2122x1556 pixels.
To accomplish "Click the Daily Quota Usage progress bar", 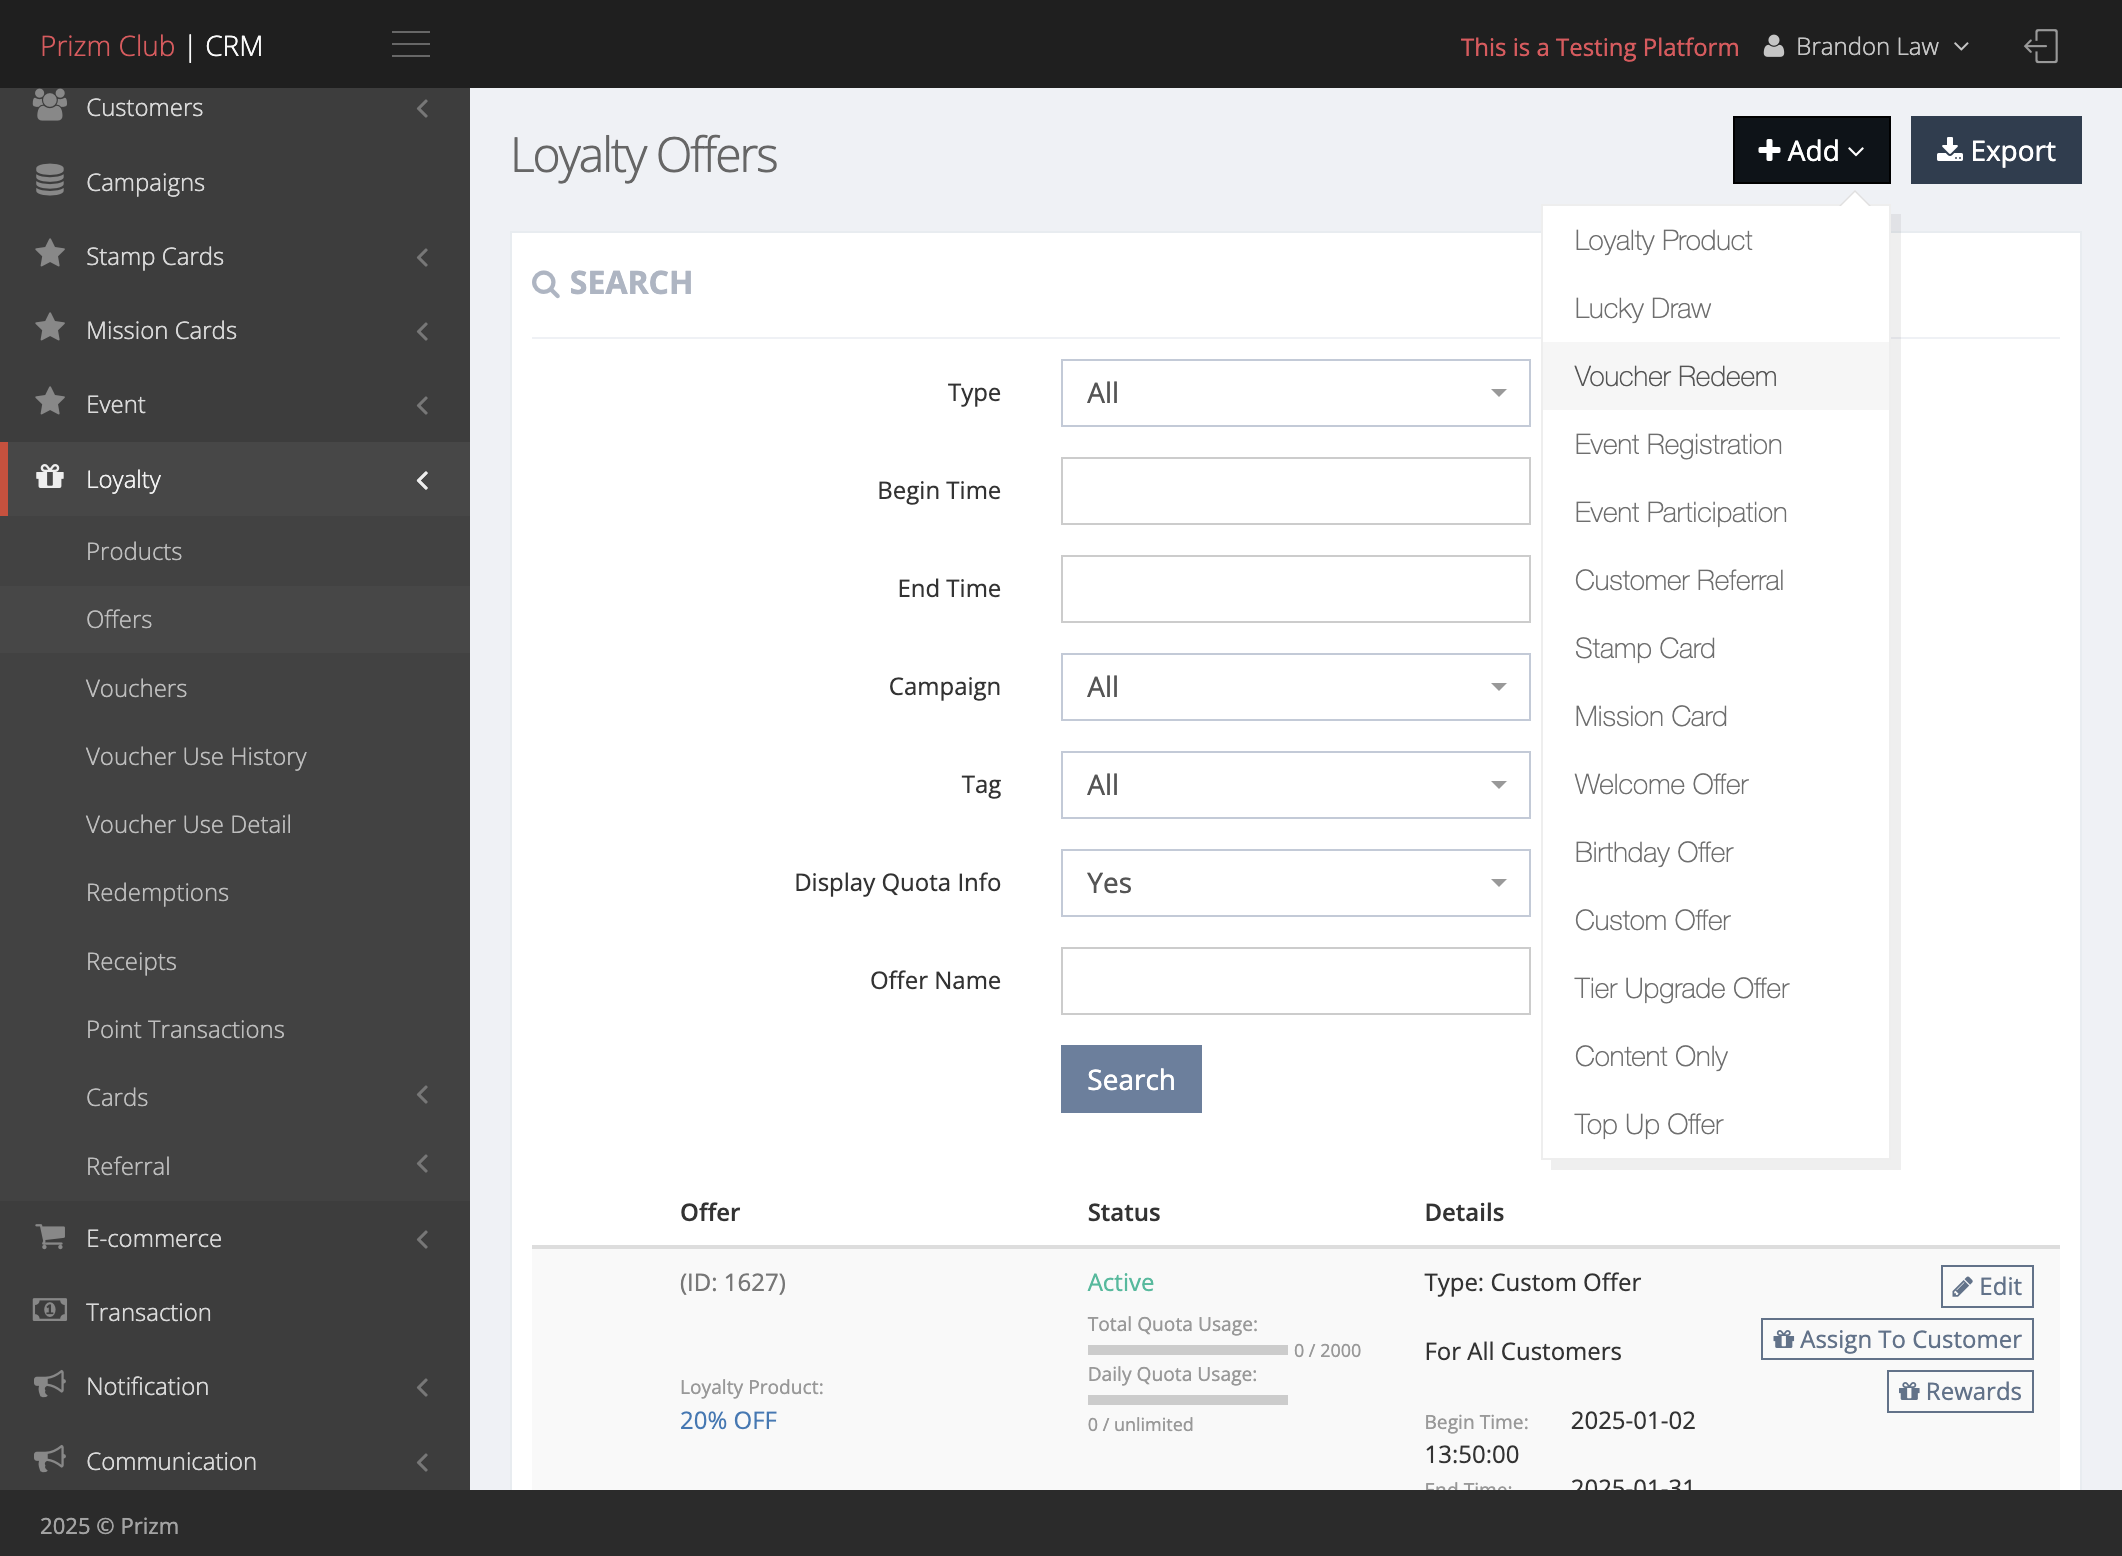I will (1187, 1400).
